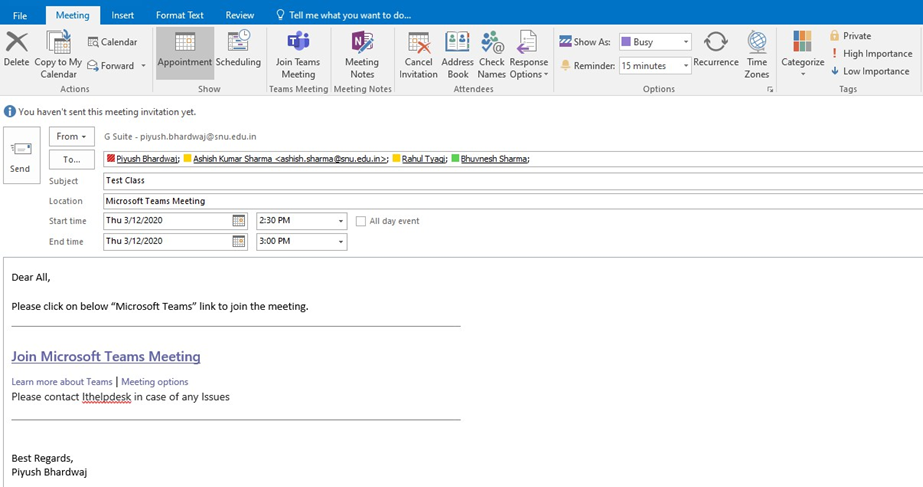The image size is (923, 487).
Task: Expand Forward dropdown arrow
Action: (x=143, y=65)
